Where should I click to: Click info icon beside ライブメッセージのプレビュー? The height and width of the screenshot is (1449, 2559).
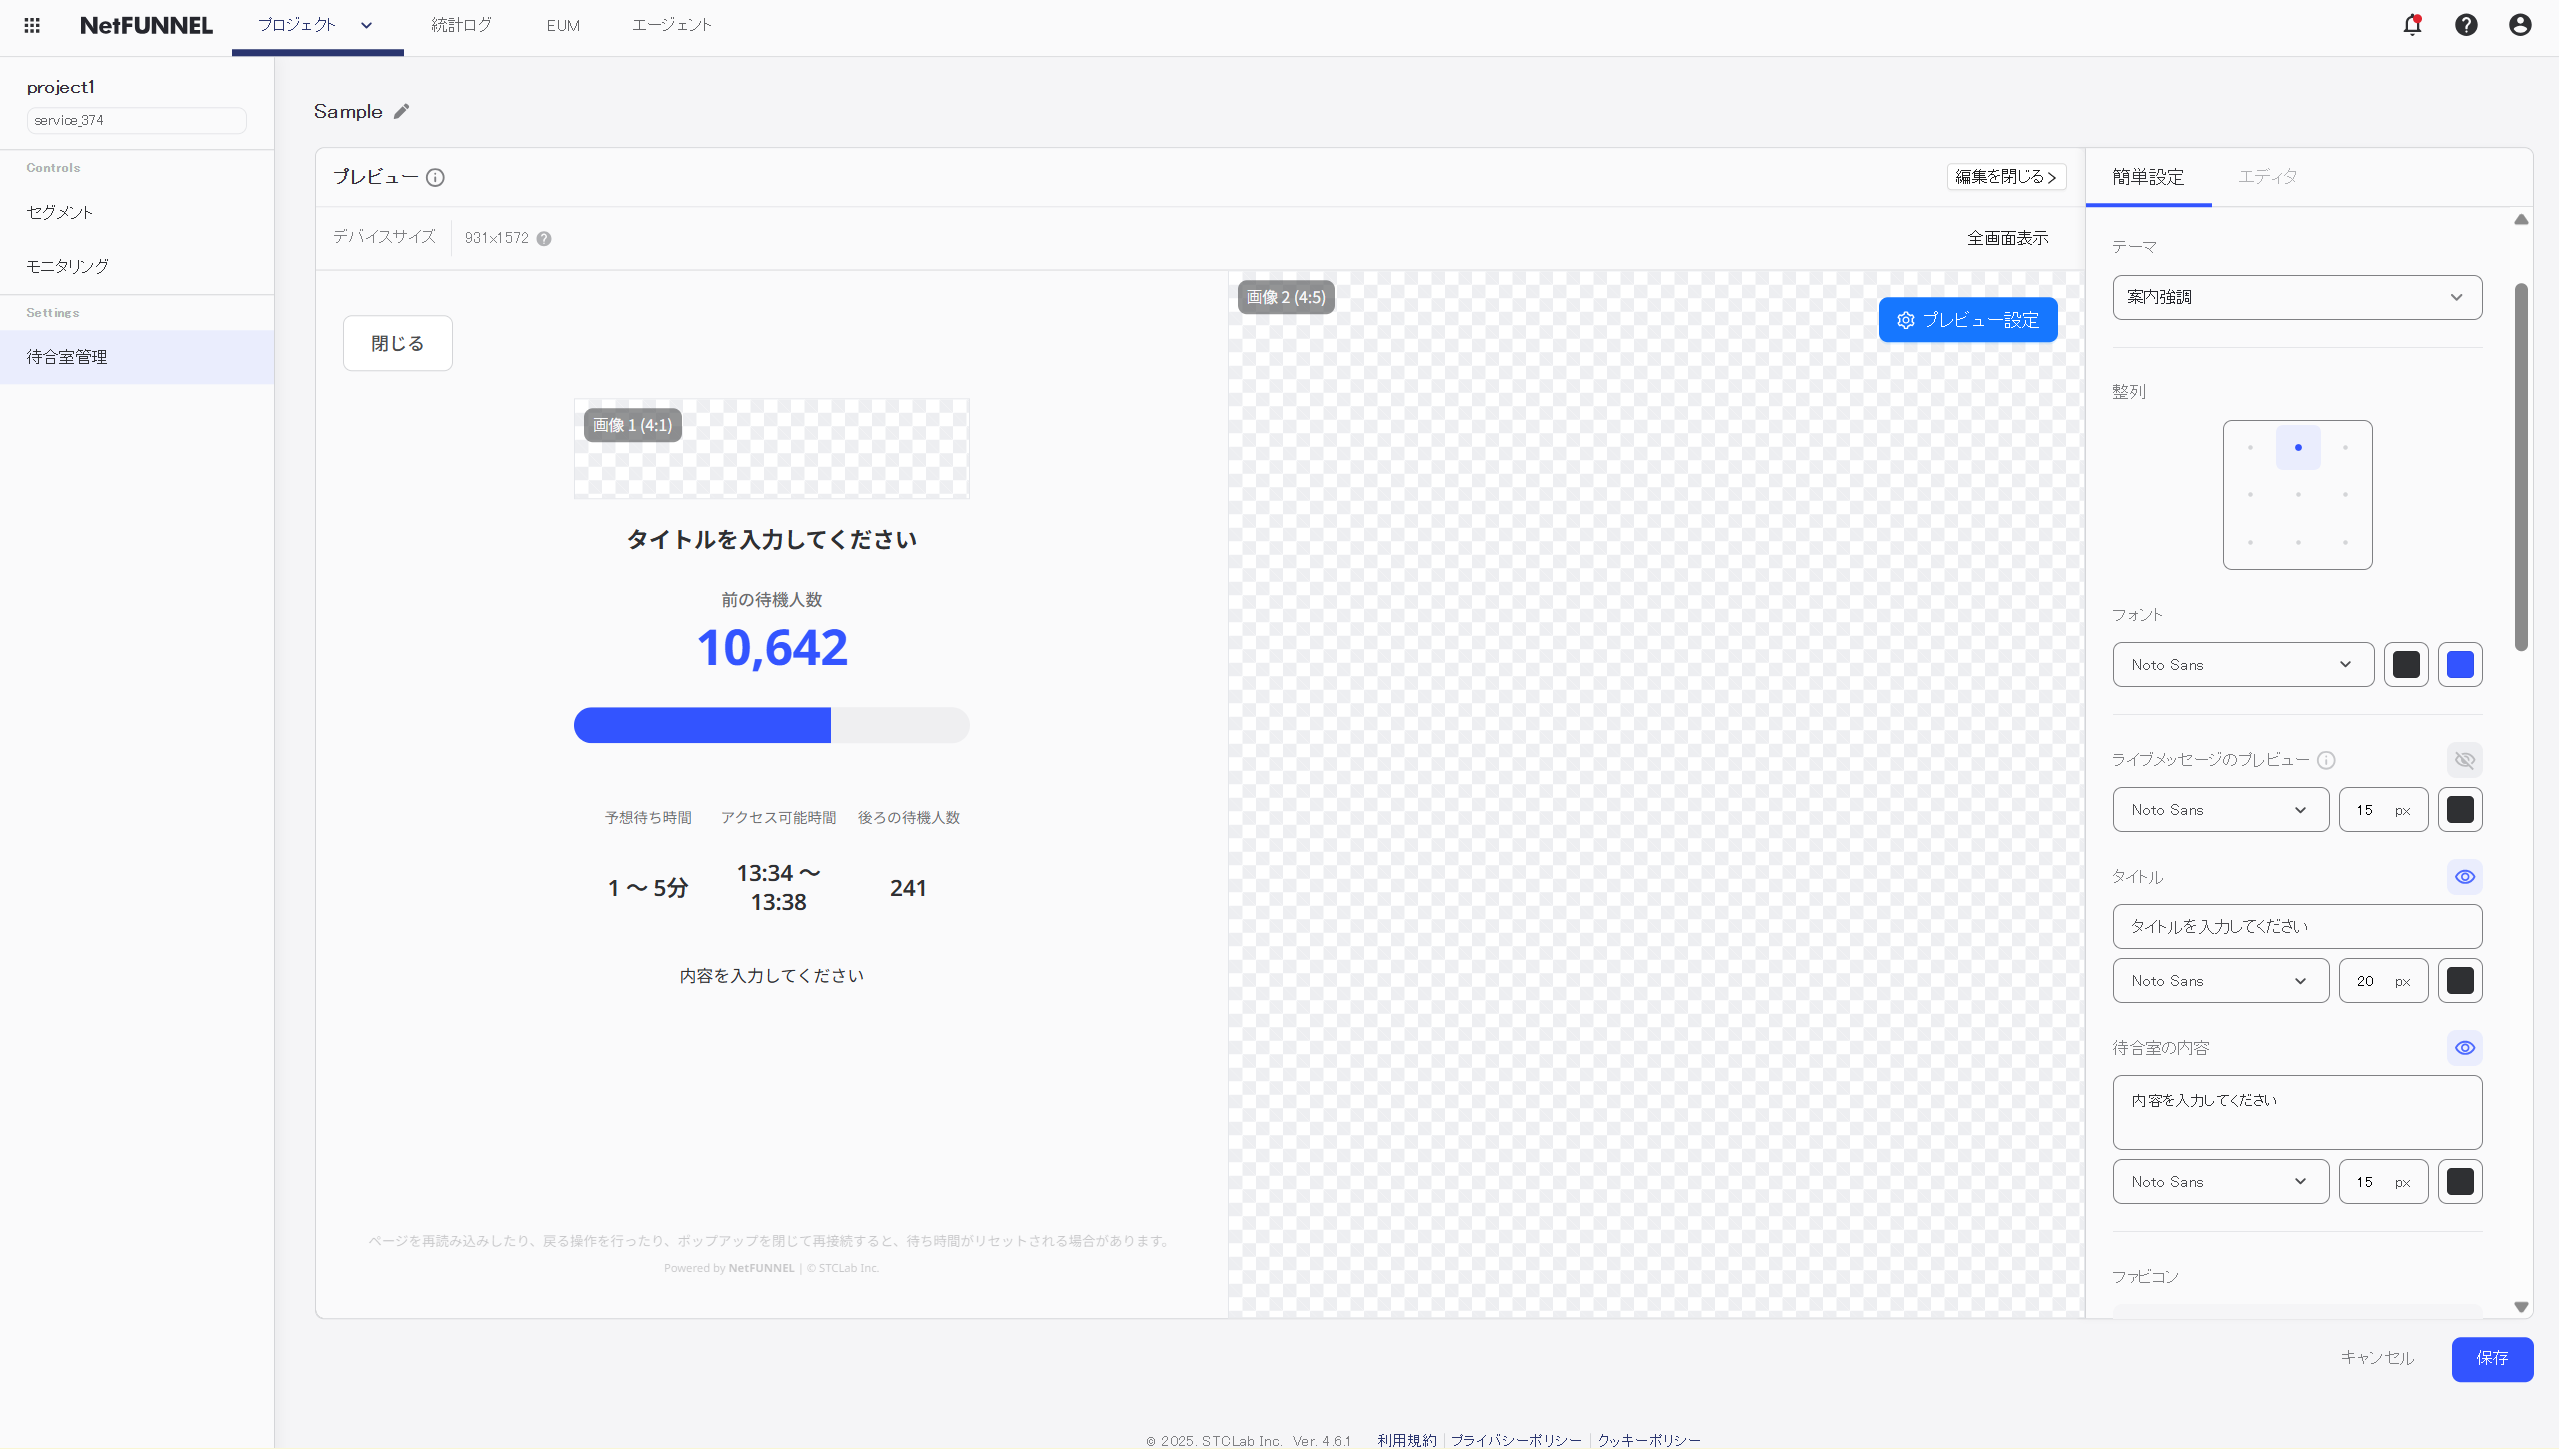coord(2326,760)
